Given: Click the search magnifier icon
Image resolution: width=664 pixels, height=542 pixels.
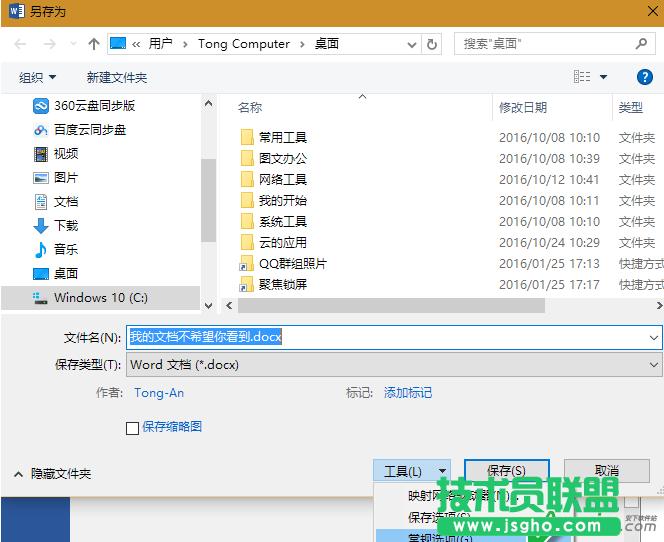Looking at the screenshot, I should click(x=643, y=44).
